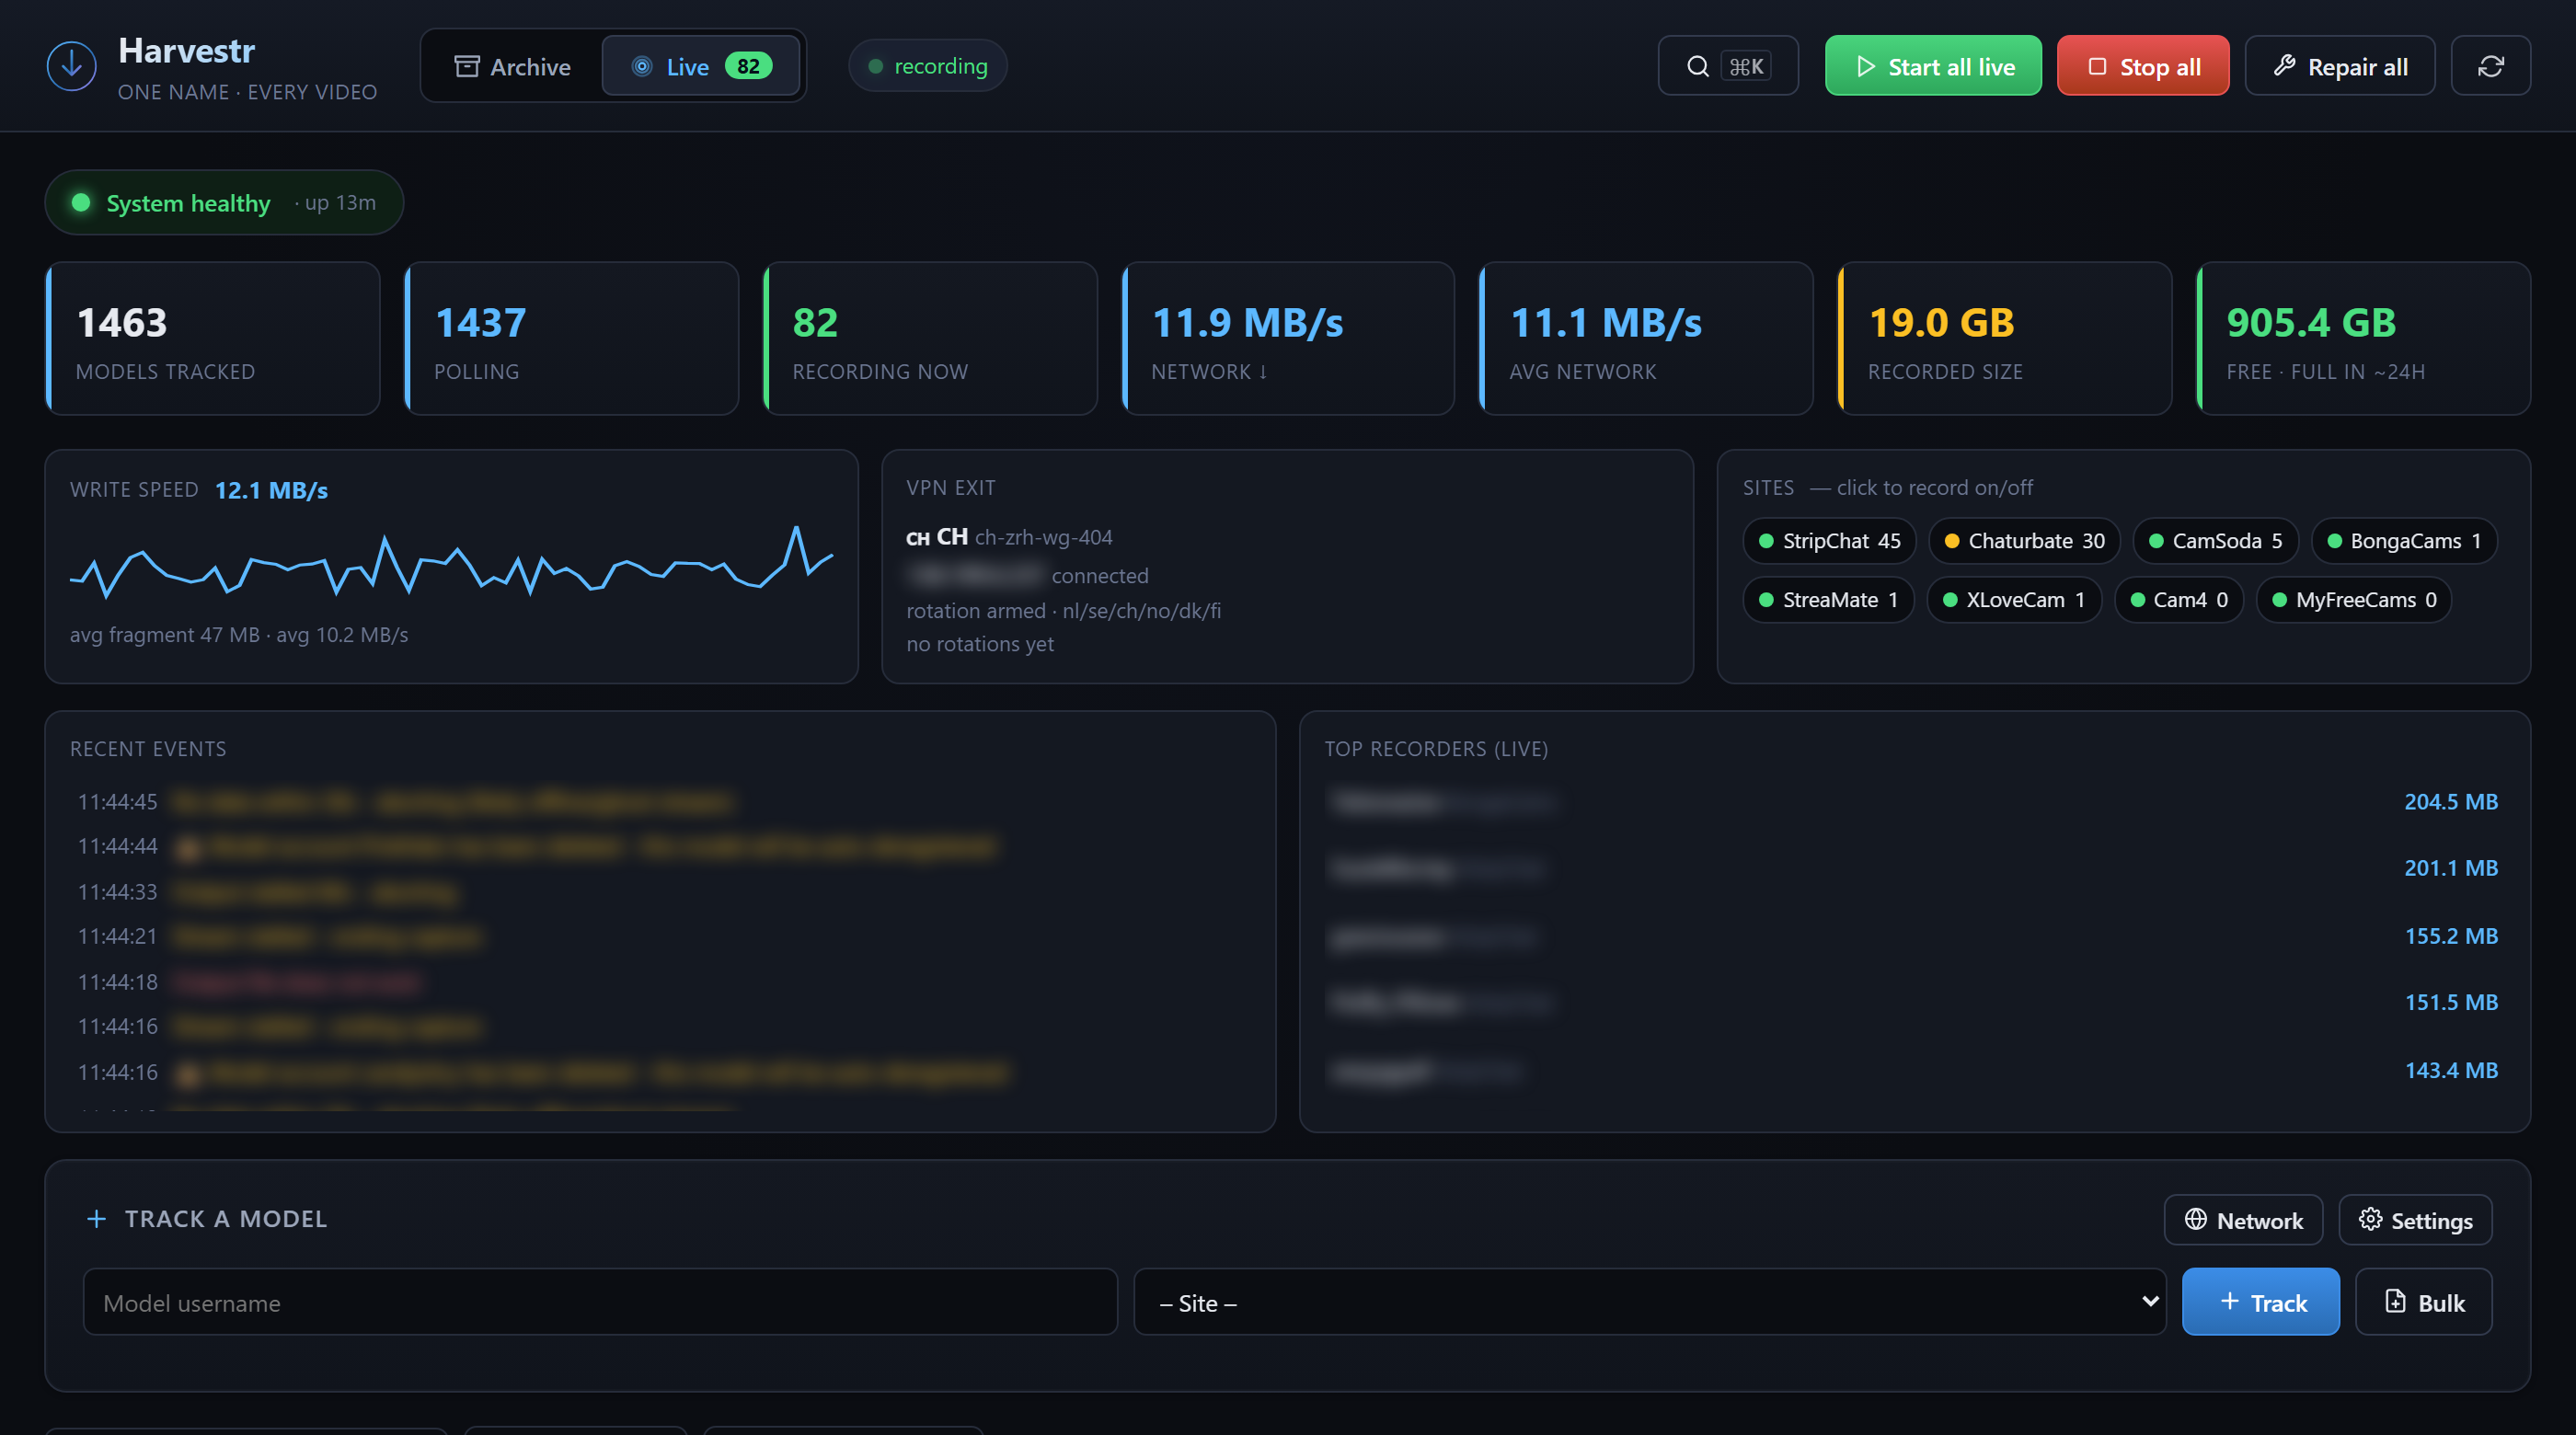Switch to the Live tab

click(x=701, y=66)
